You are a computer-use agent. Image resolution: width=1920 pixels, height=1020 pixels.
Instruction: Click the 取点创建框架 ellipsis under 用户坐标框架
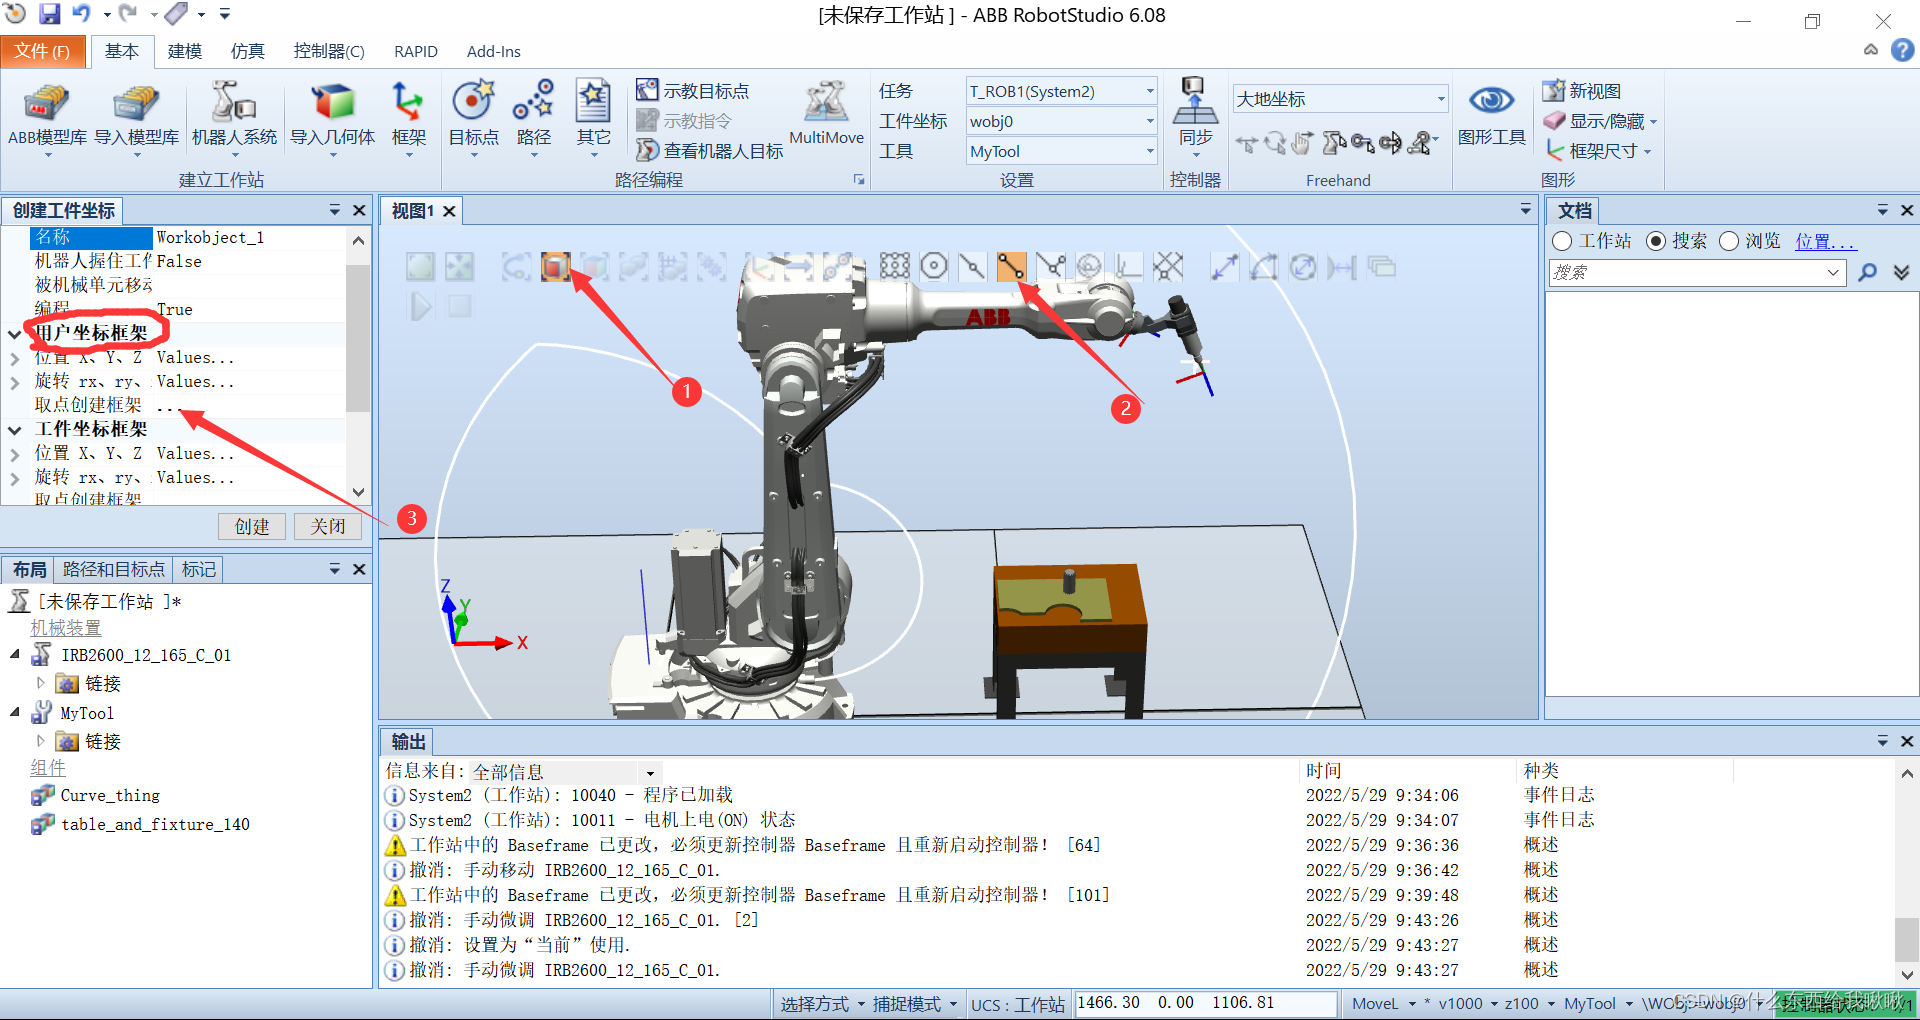(x=167, y=405)
